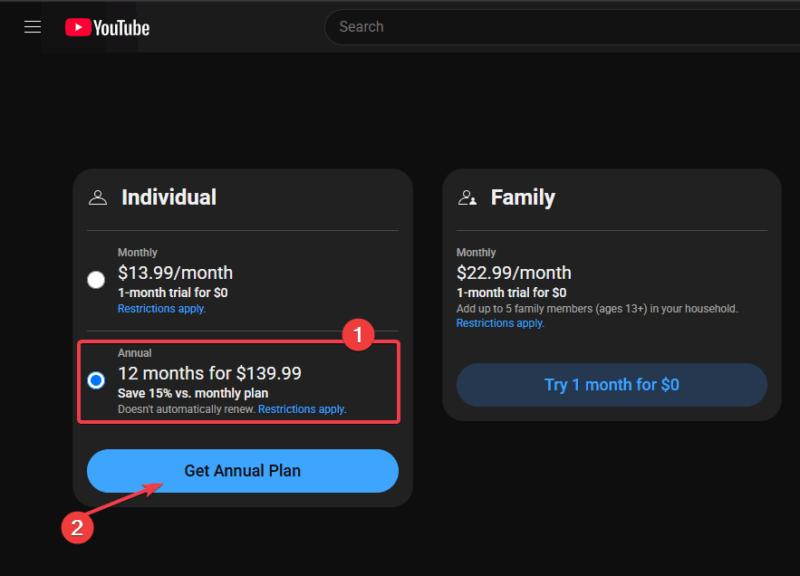Viewport: 800px width, 576px height.
Task: Select the Annual plan radio button
Action: tap(96, 380)
